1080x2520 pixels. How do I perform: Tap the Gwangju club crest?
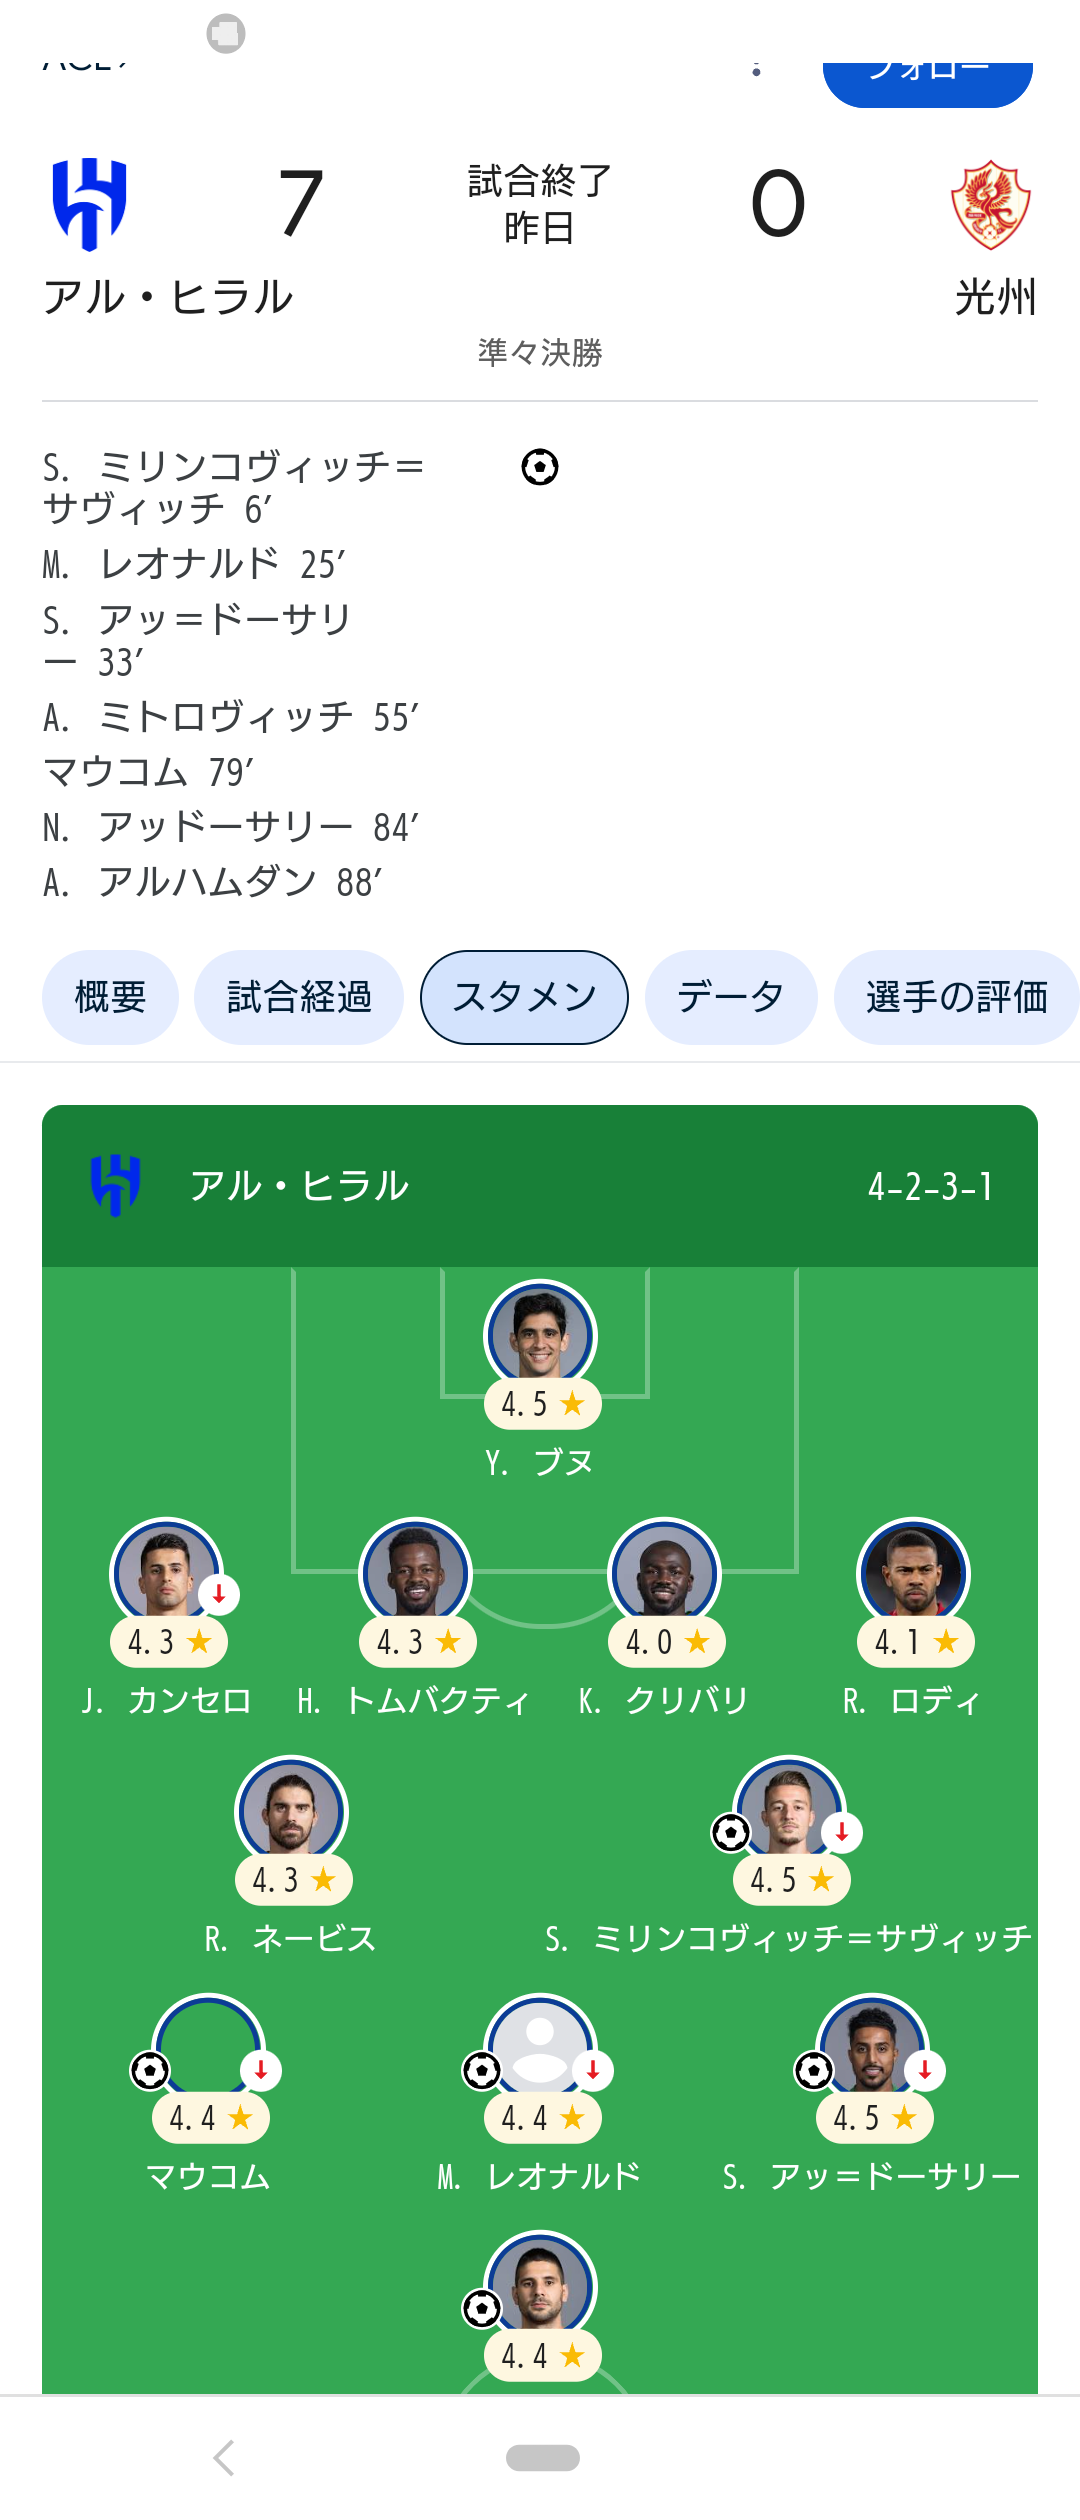click(x=990, y=205)
